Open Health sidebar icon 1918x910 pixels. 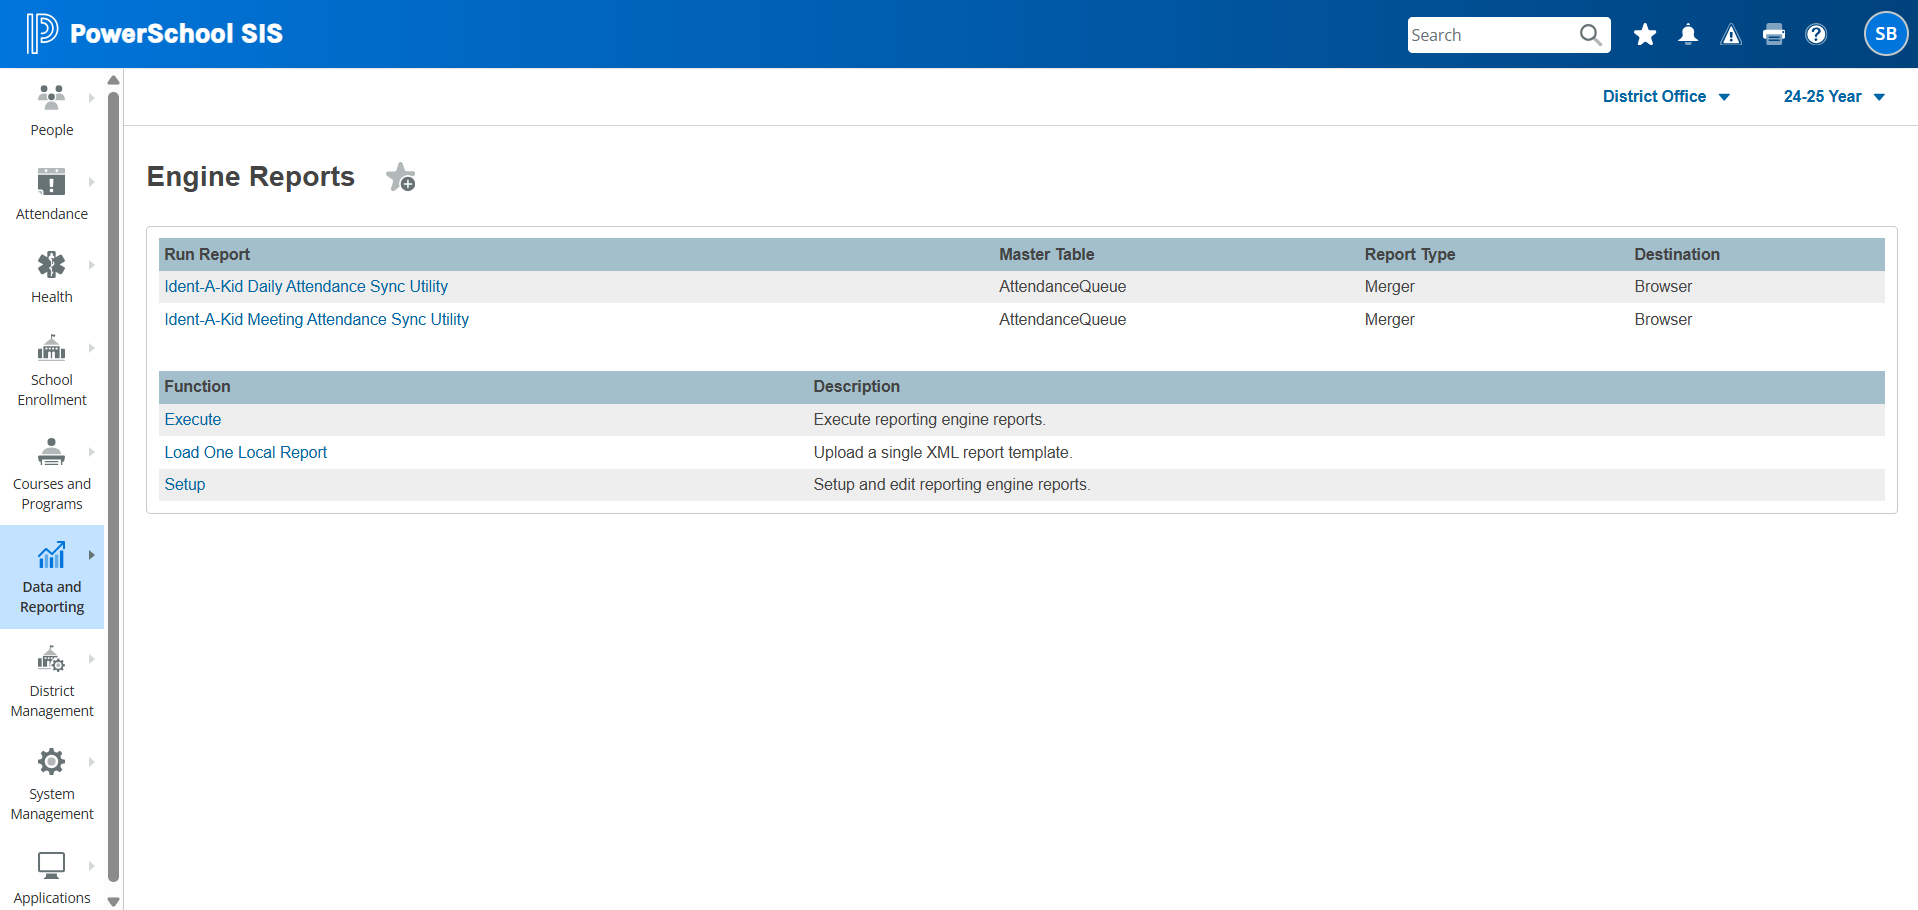[x=51, y=265]
